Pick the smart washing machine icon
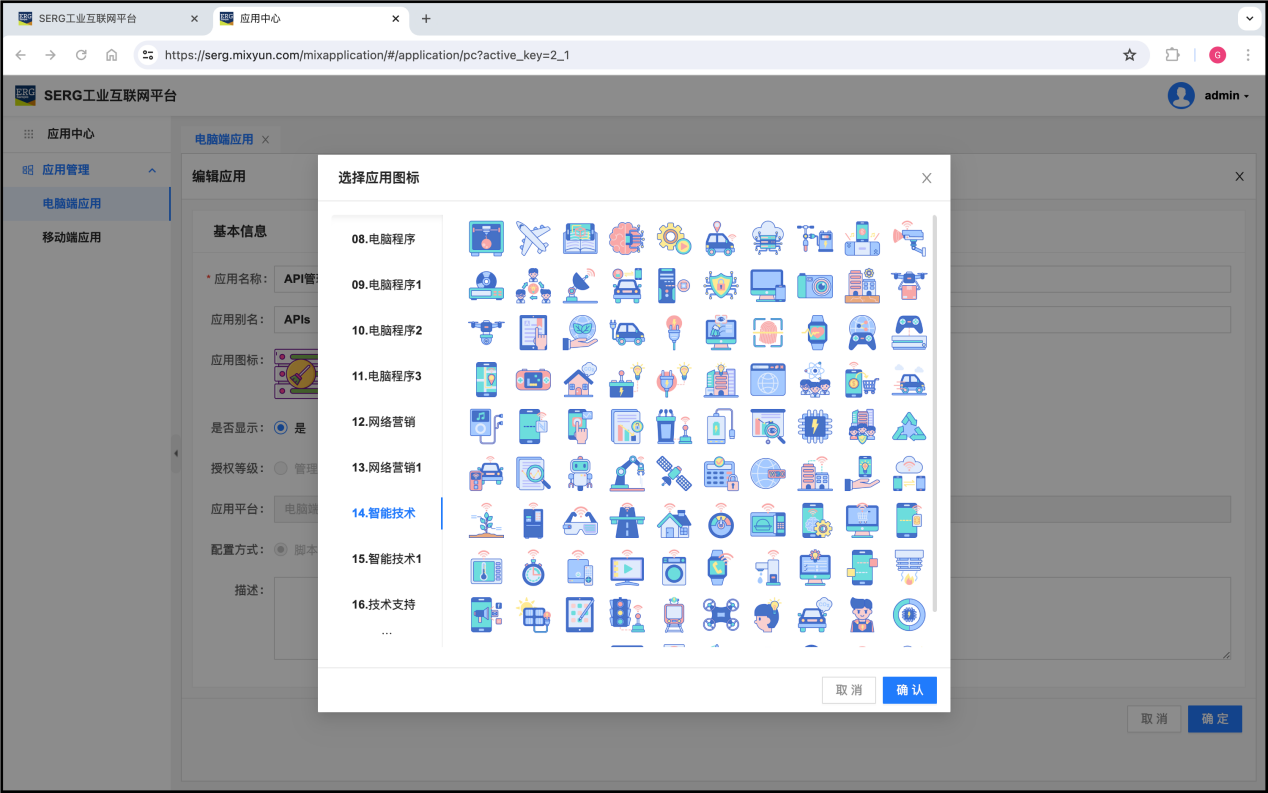The width and height of the screenshot is (1268, 793). click(x=675, y=567)
